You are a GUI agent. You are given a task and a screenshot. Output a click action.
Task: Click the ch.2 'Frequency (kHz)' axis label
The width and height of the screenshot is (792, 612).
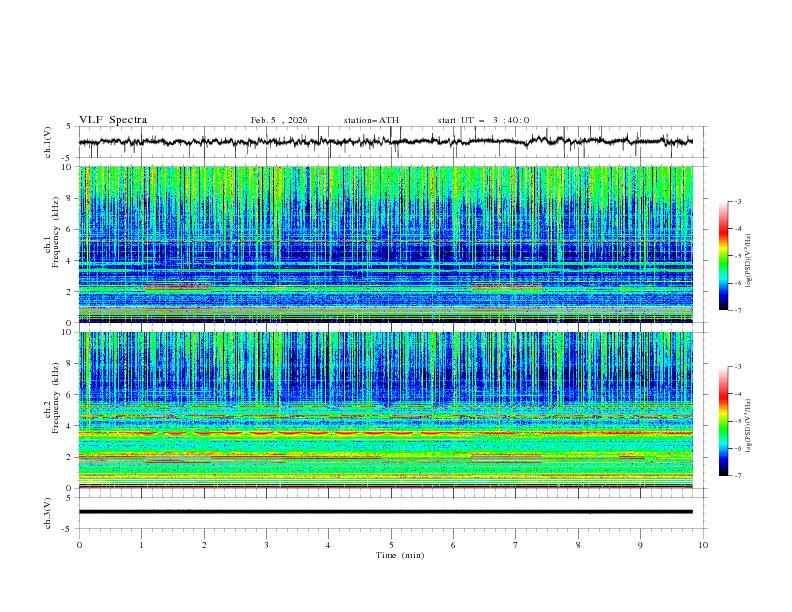click(56, 398)
